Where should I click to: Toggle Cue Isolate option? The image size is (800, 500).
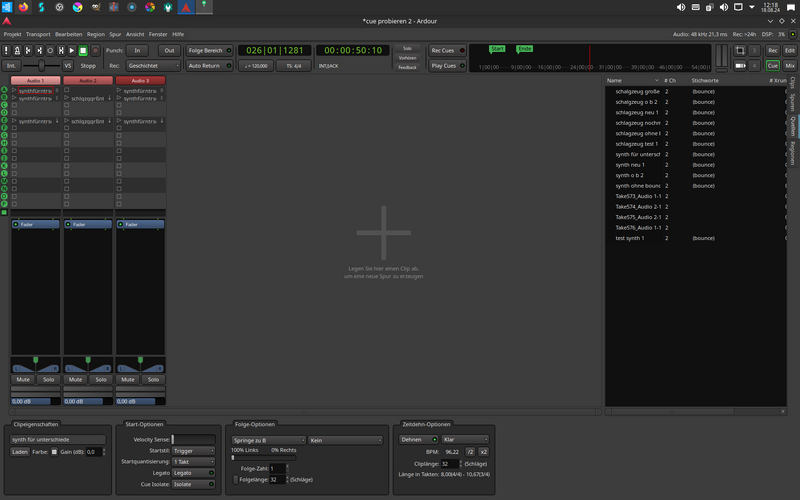coord(193,484)
